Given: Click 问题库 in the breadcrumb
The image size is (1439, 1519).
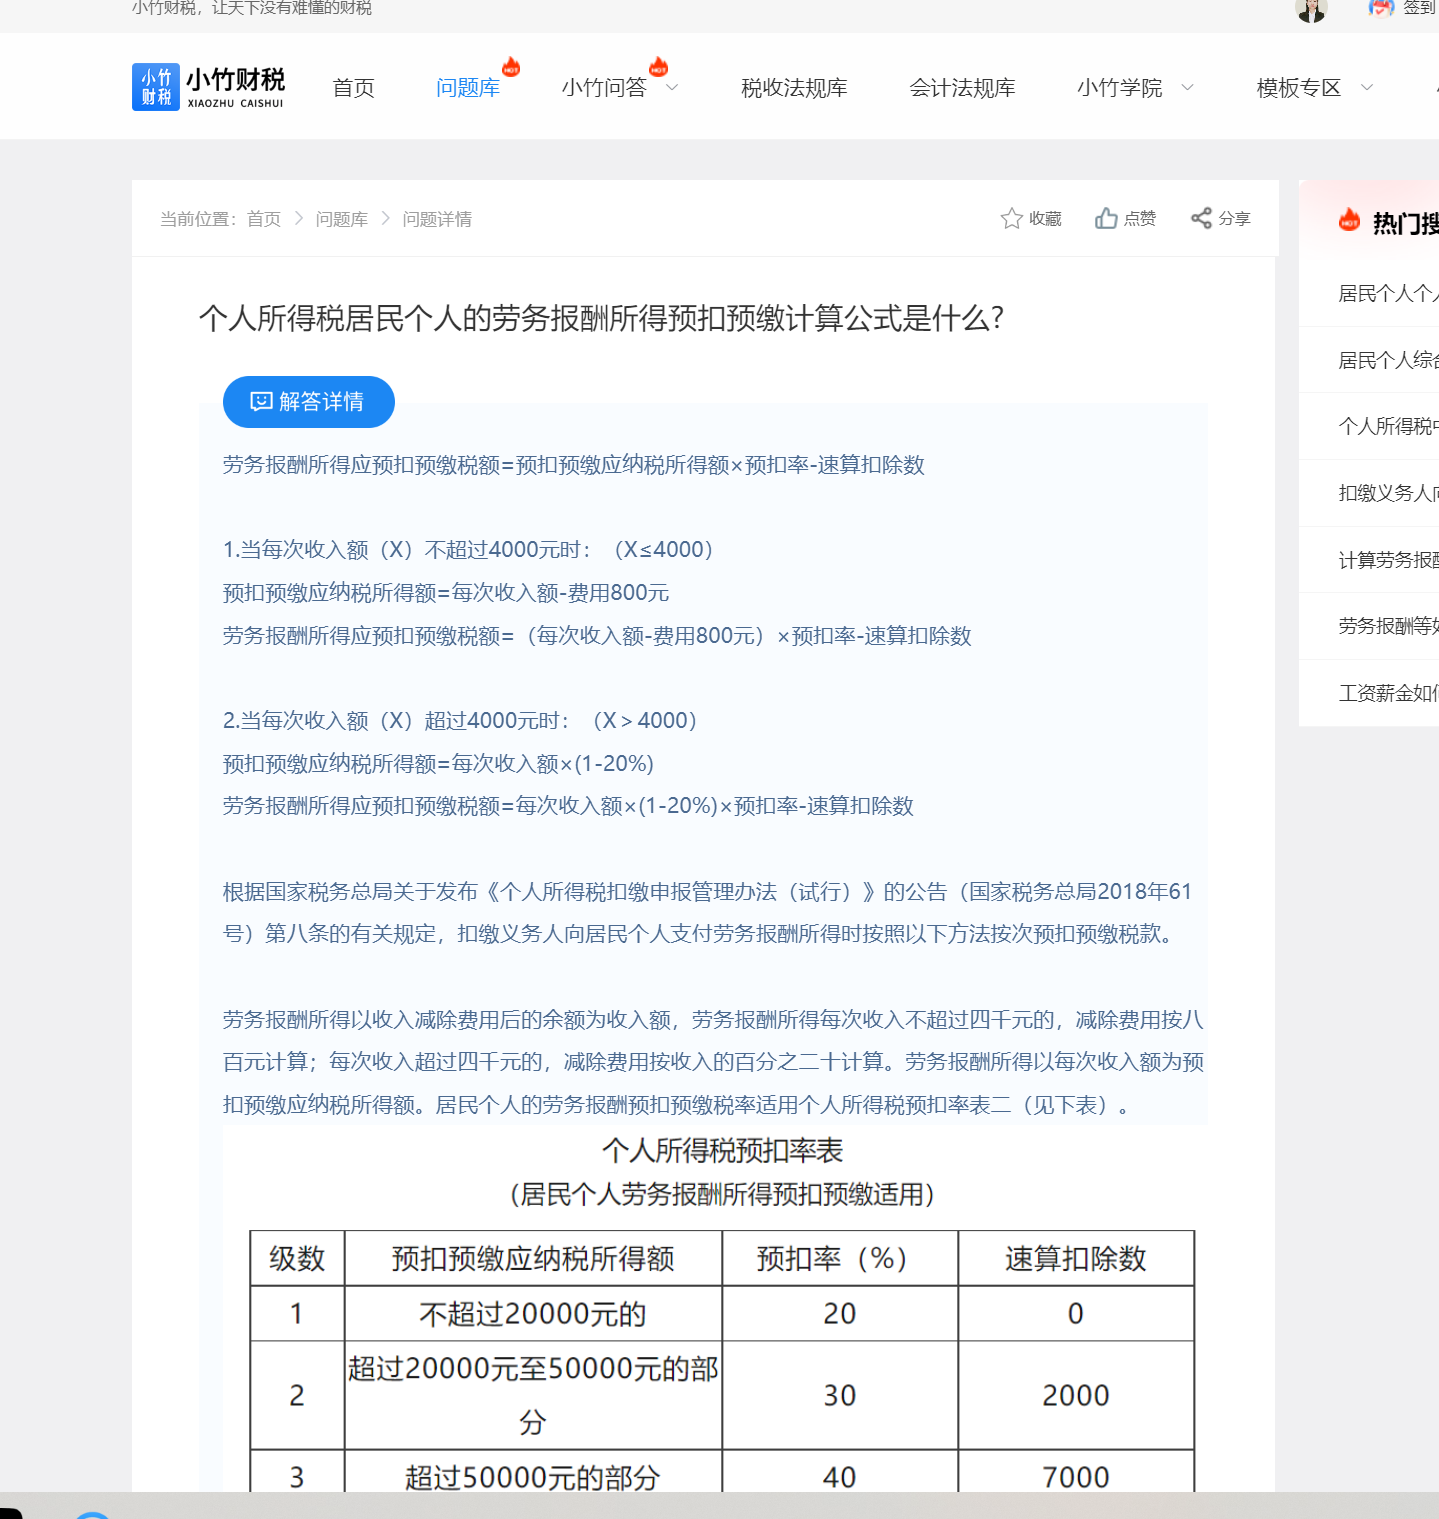Looking at the screenshot, I should pos(341,219).
